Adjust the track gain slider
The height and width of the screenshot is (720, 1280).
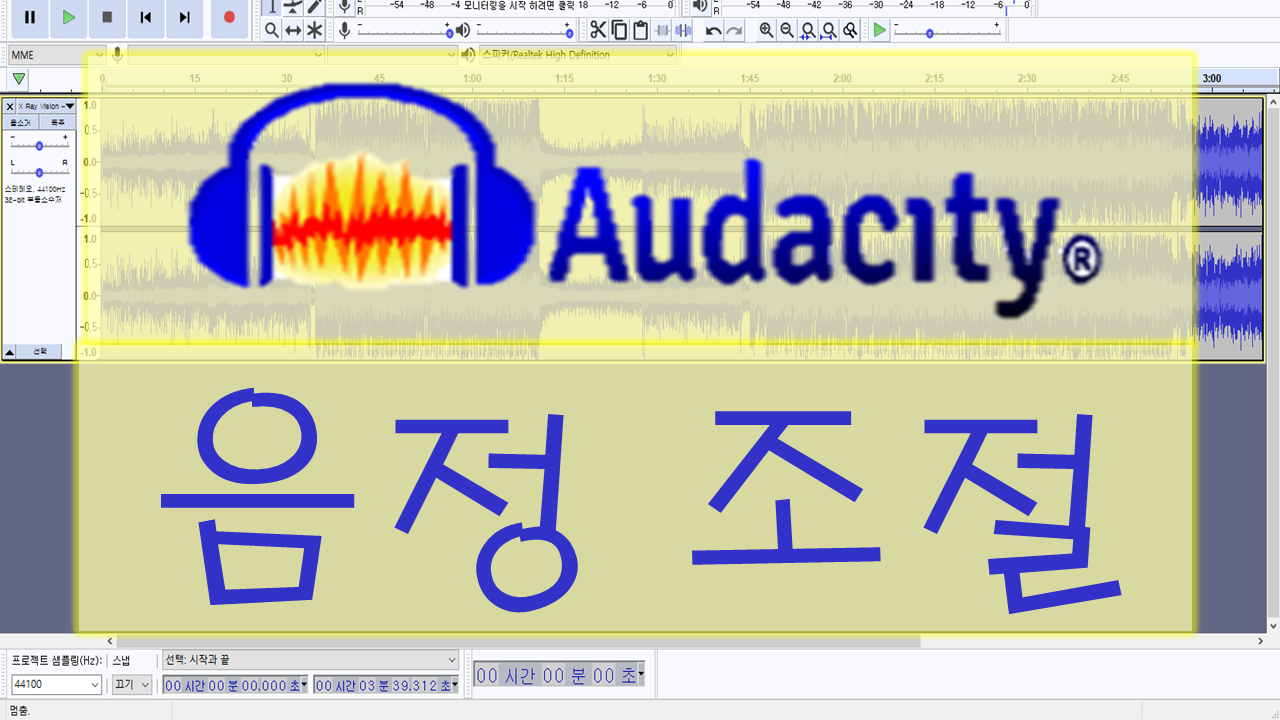click(x=39, y=145)
